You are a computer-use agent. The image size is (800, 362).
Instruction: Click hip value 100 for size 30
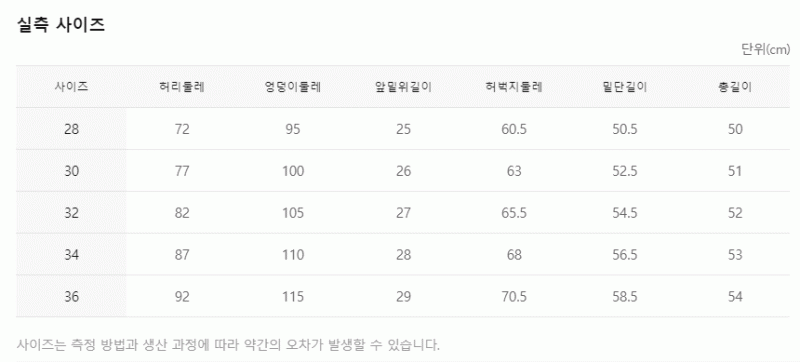[x=293, y=171]
